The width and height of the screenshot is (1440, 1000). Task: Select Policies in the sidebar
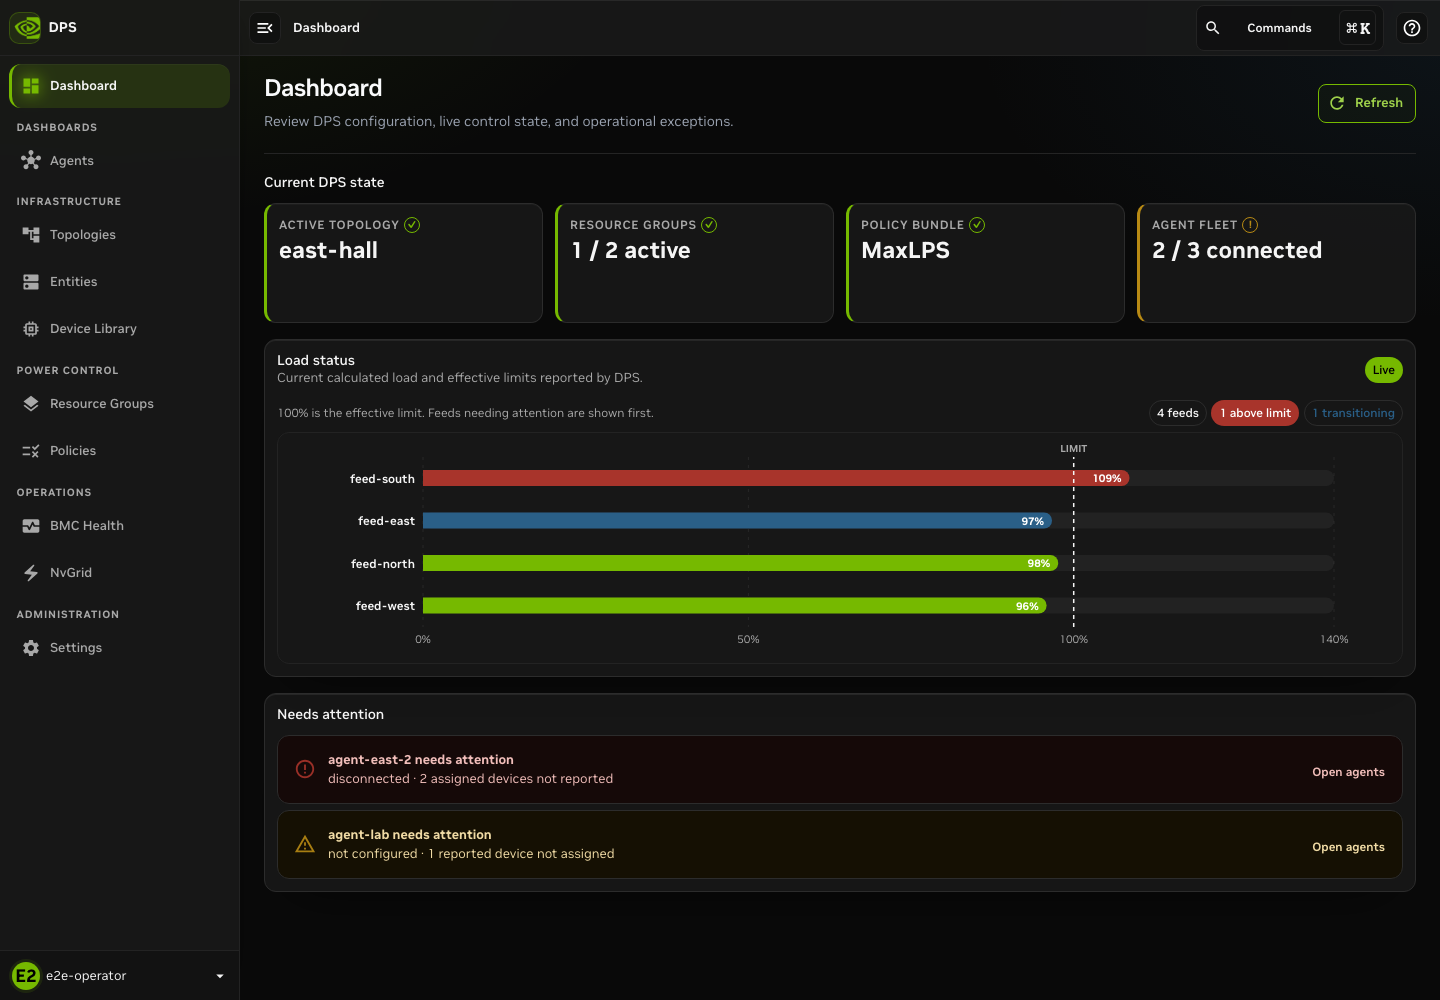coord(120,451)
